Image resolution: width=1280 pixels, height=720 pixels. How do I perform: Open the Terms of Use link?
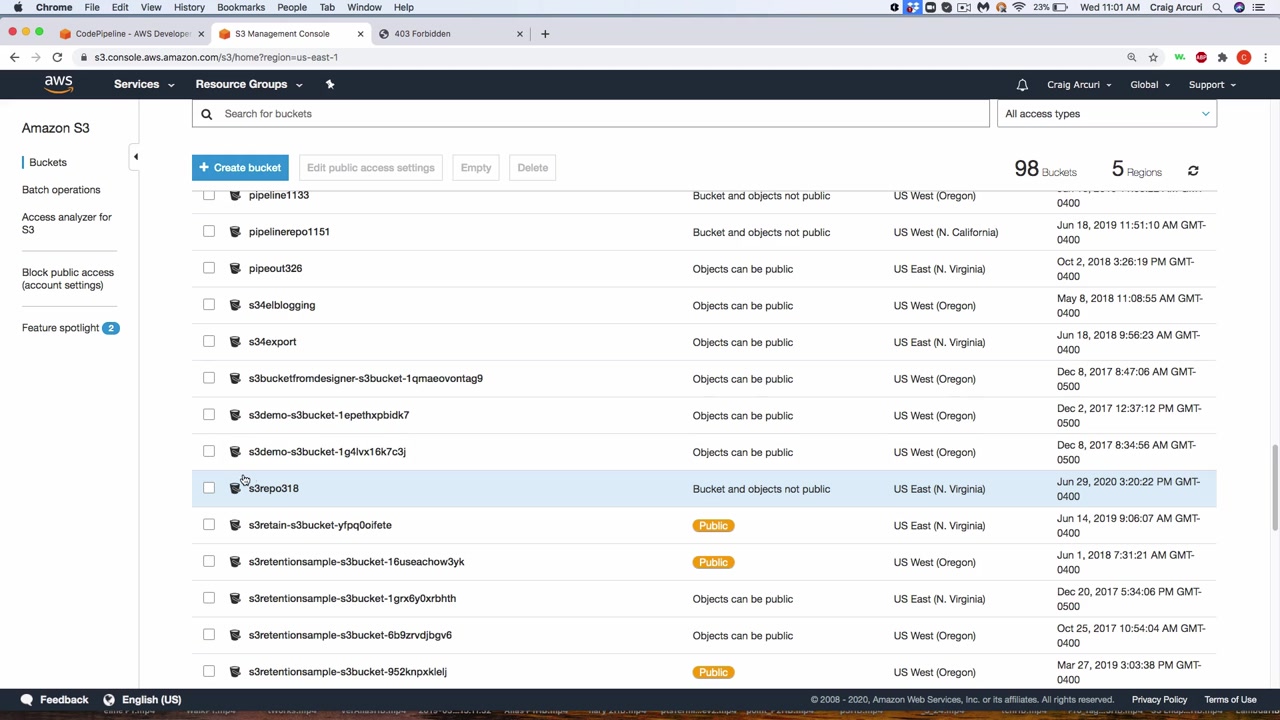[1230, 700]
